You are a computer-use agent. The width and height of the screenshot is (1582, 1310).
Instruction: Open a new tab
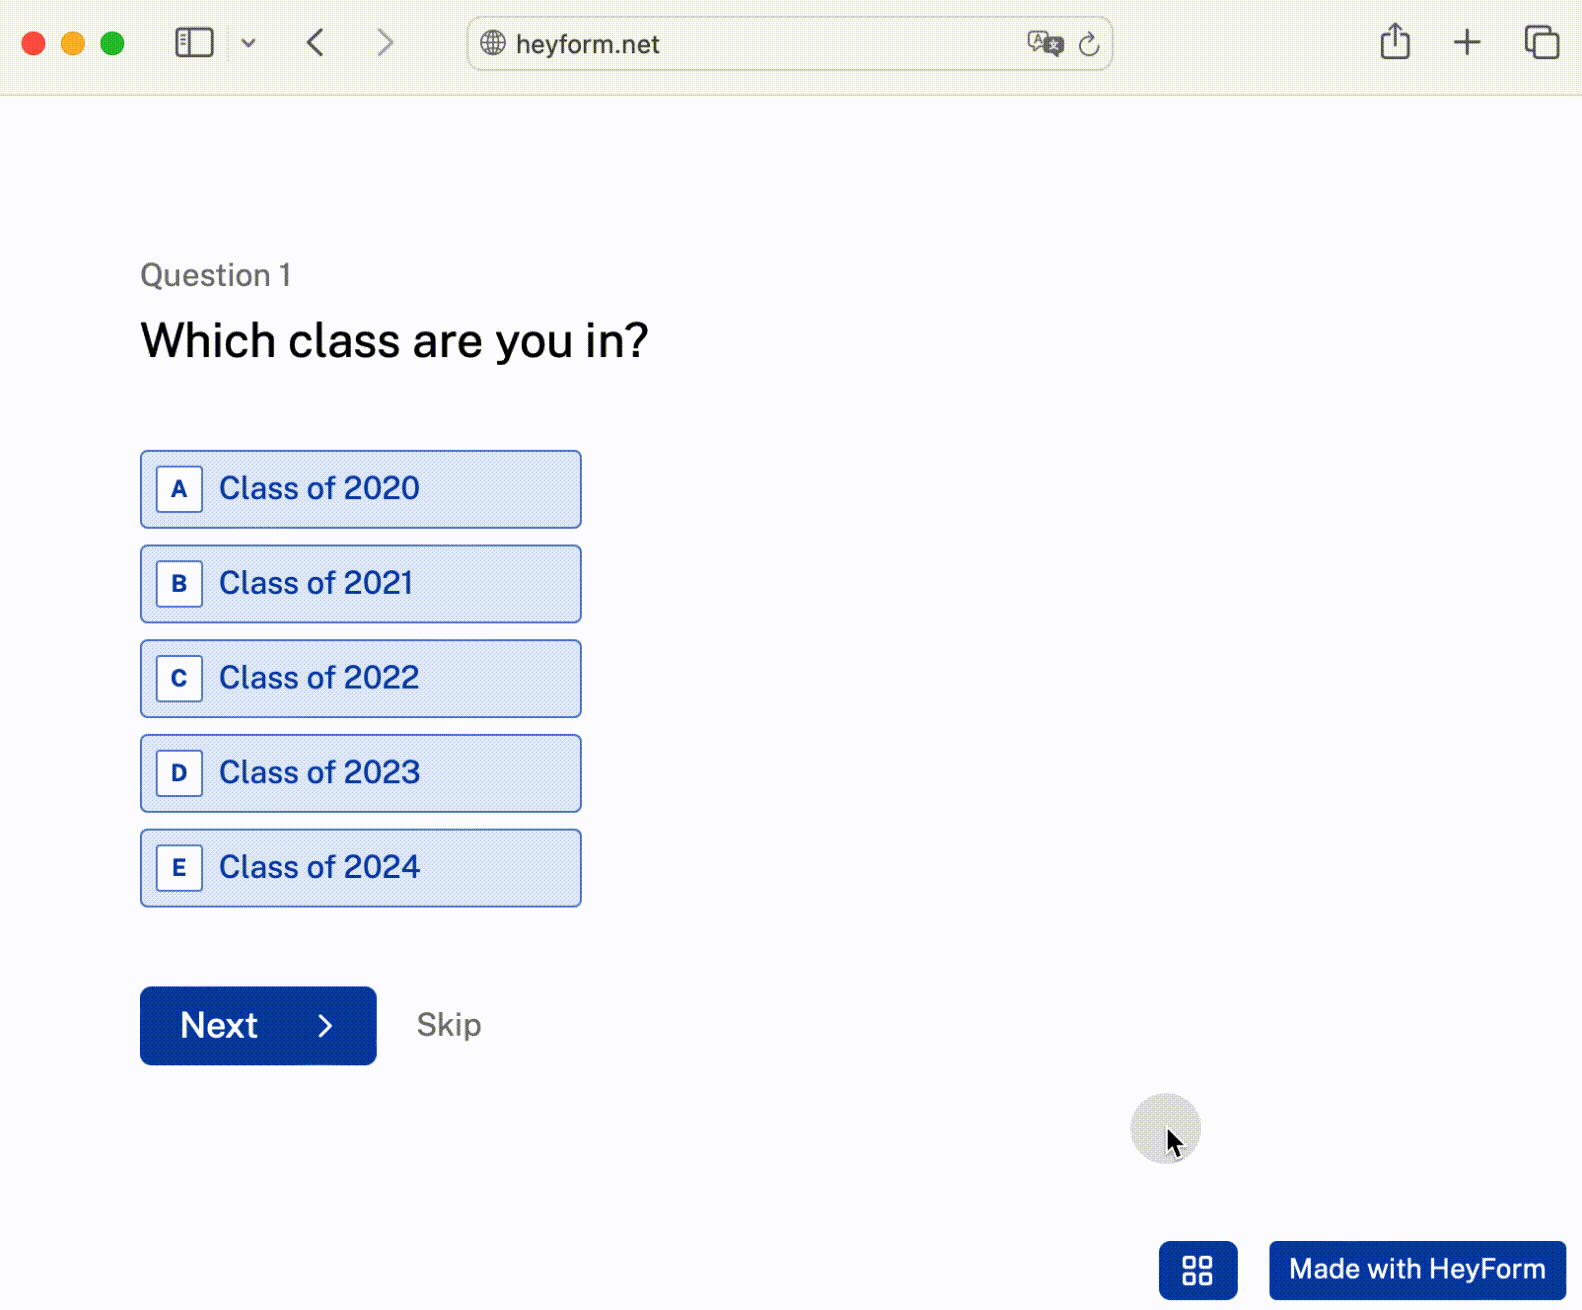pyautogui.click(x=1467, y=42)
